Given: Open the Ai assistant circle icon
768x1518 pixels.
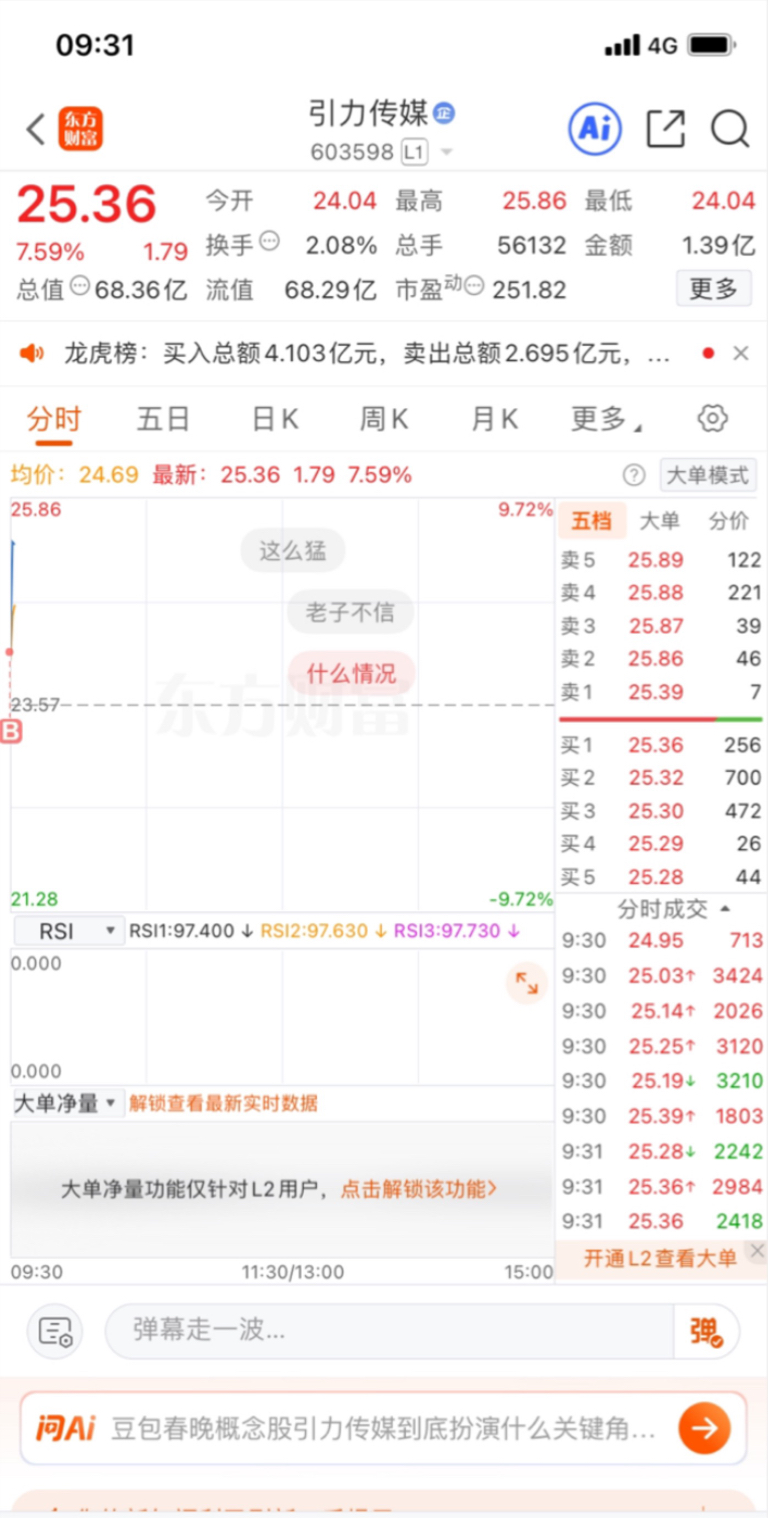Looking at the screenshot, I should [595, 128].
